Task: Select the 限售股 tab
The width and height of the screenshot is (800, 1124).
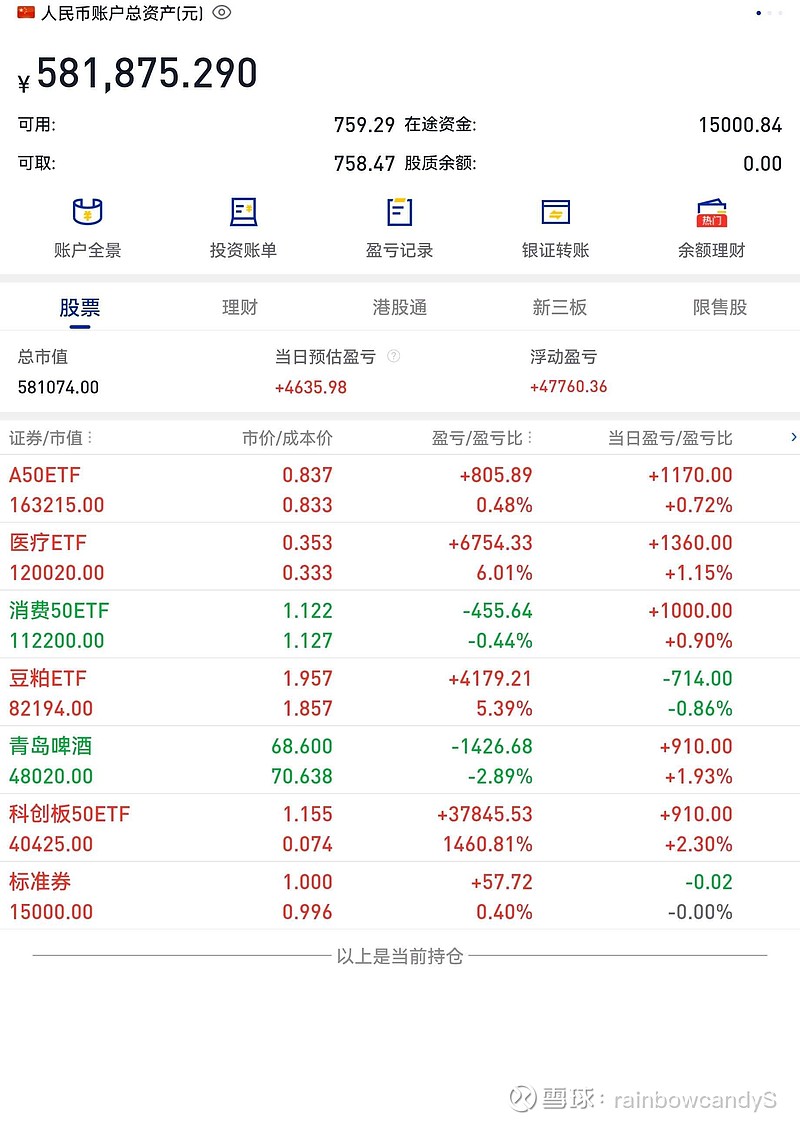Action: tap(720, 308)
